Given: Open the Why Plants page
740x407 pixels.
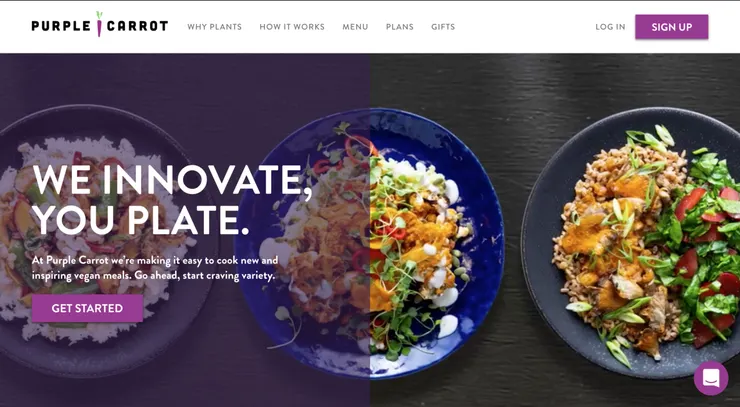Looking at the screenshot, I should pos(215,27).
